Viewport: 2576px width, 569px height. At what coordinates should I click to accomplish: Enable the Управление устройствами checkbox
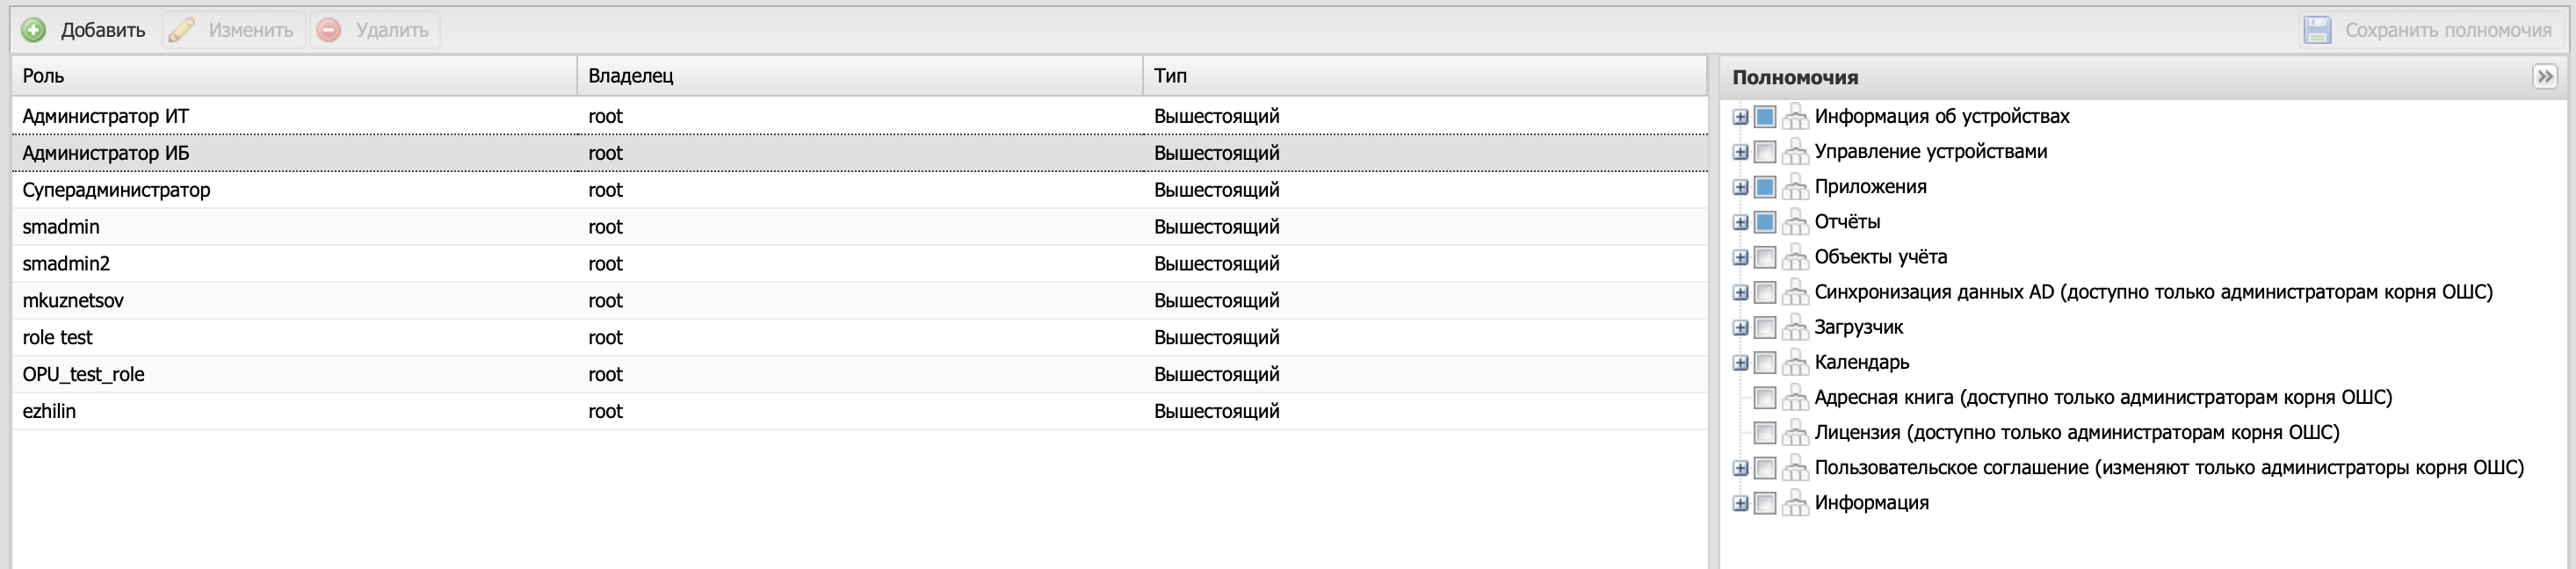click(x=1765, y=152)
